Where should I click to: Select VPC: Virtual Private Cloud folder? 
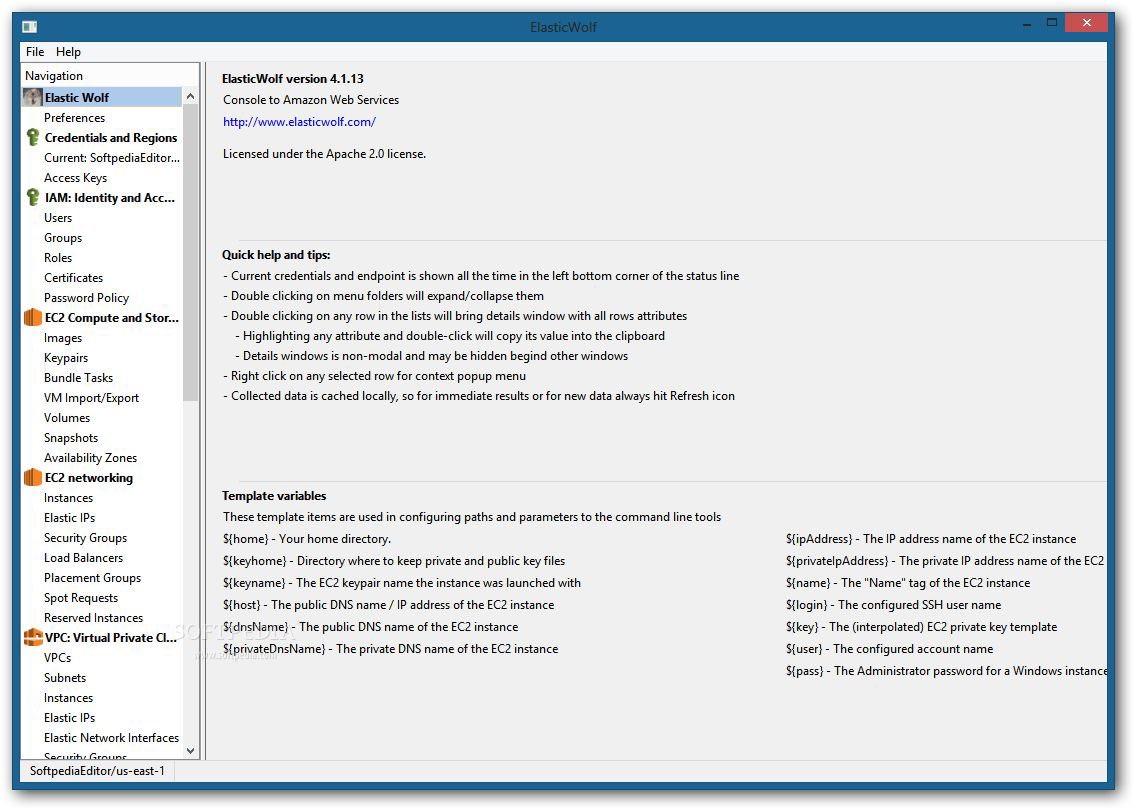tap(111, 638)
